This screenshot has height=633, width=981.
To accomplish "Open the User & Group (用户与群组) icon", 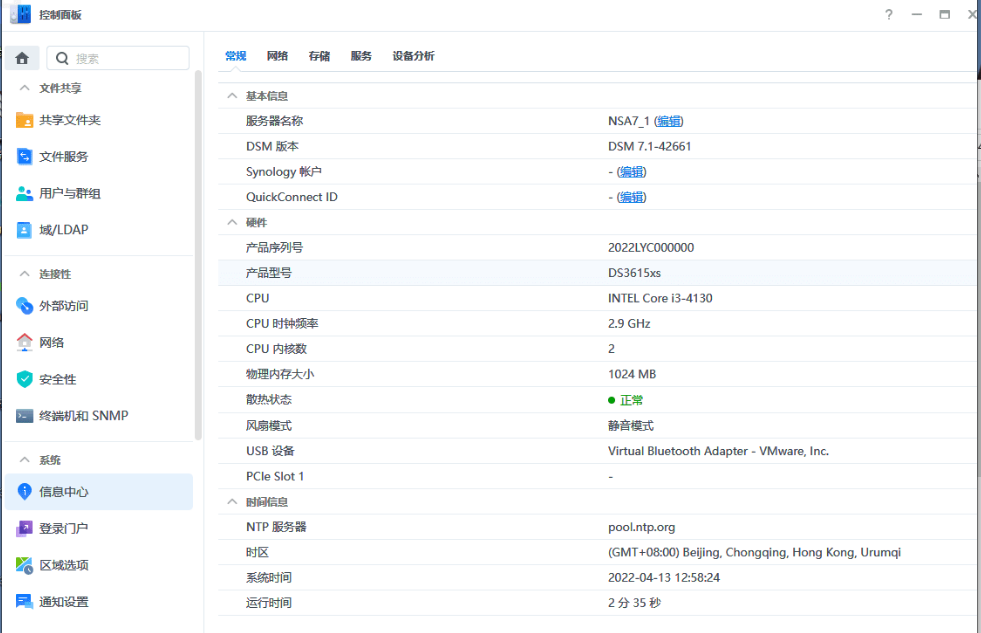I will (24, 193).
